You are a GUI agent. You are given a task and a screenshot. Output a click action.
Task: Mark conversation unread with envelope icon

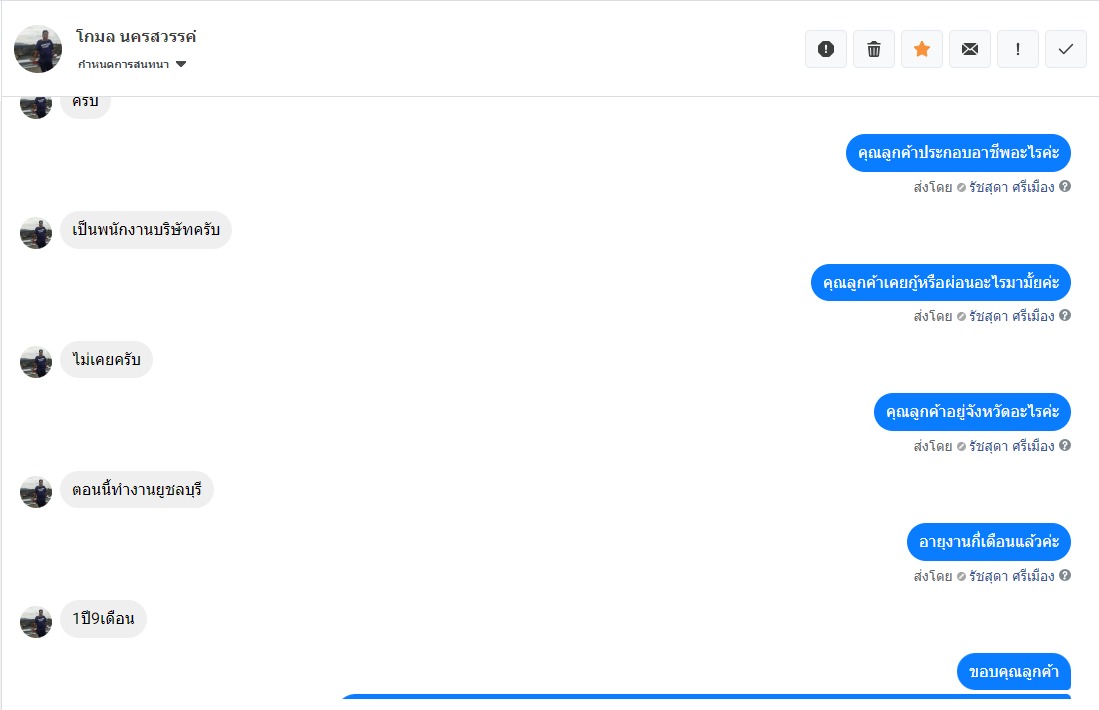pos(970,49)
